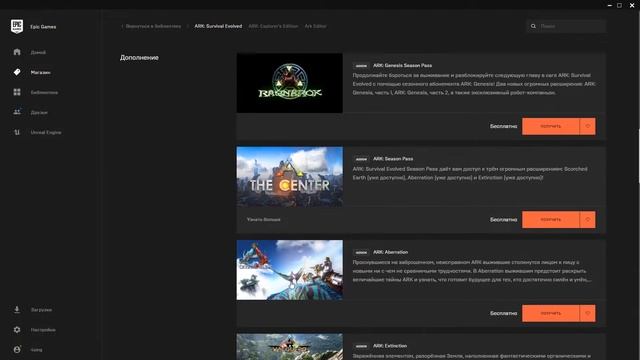Screen dimensions: 640x360
Task: Select the Downloads sidebar label
Action: (41, 310)
